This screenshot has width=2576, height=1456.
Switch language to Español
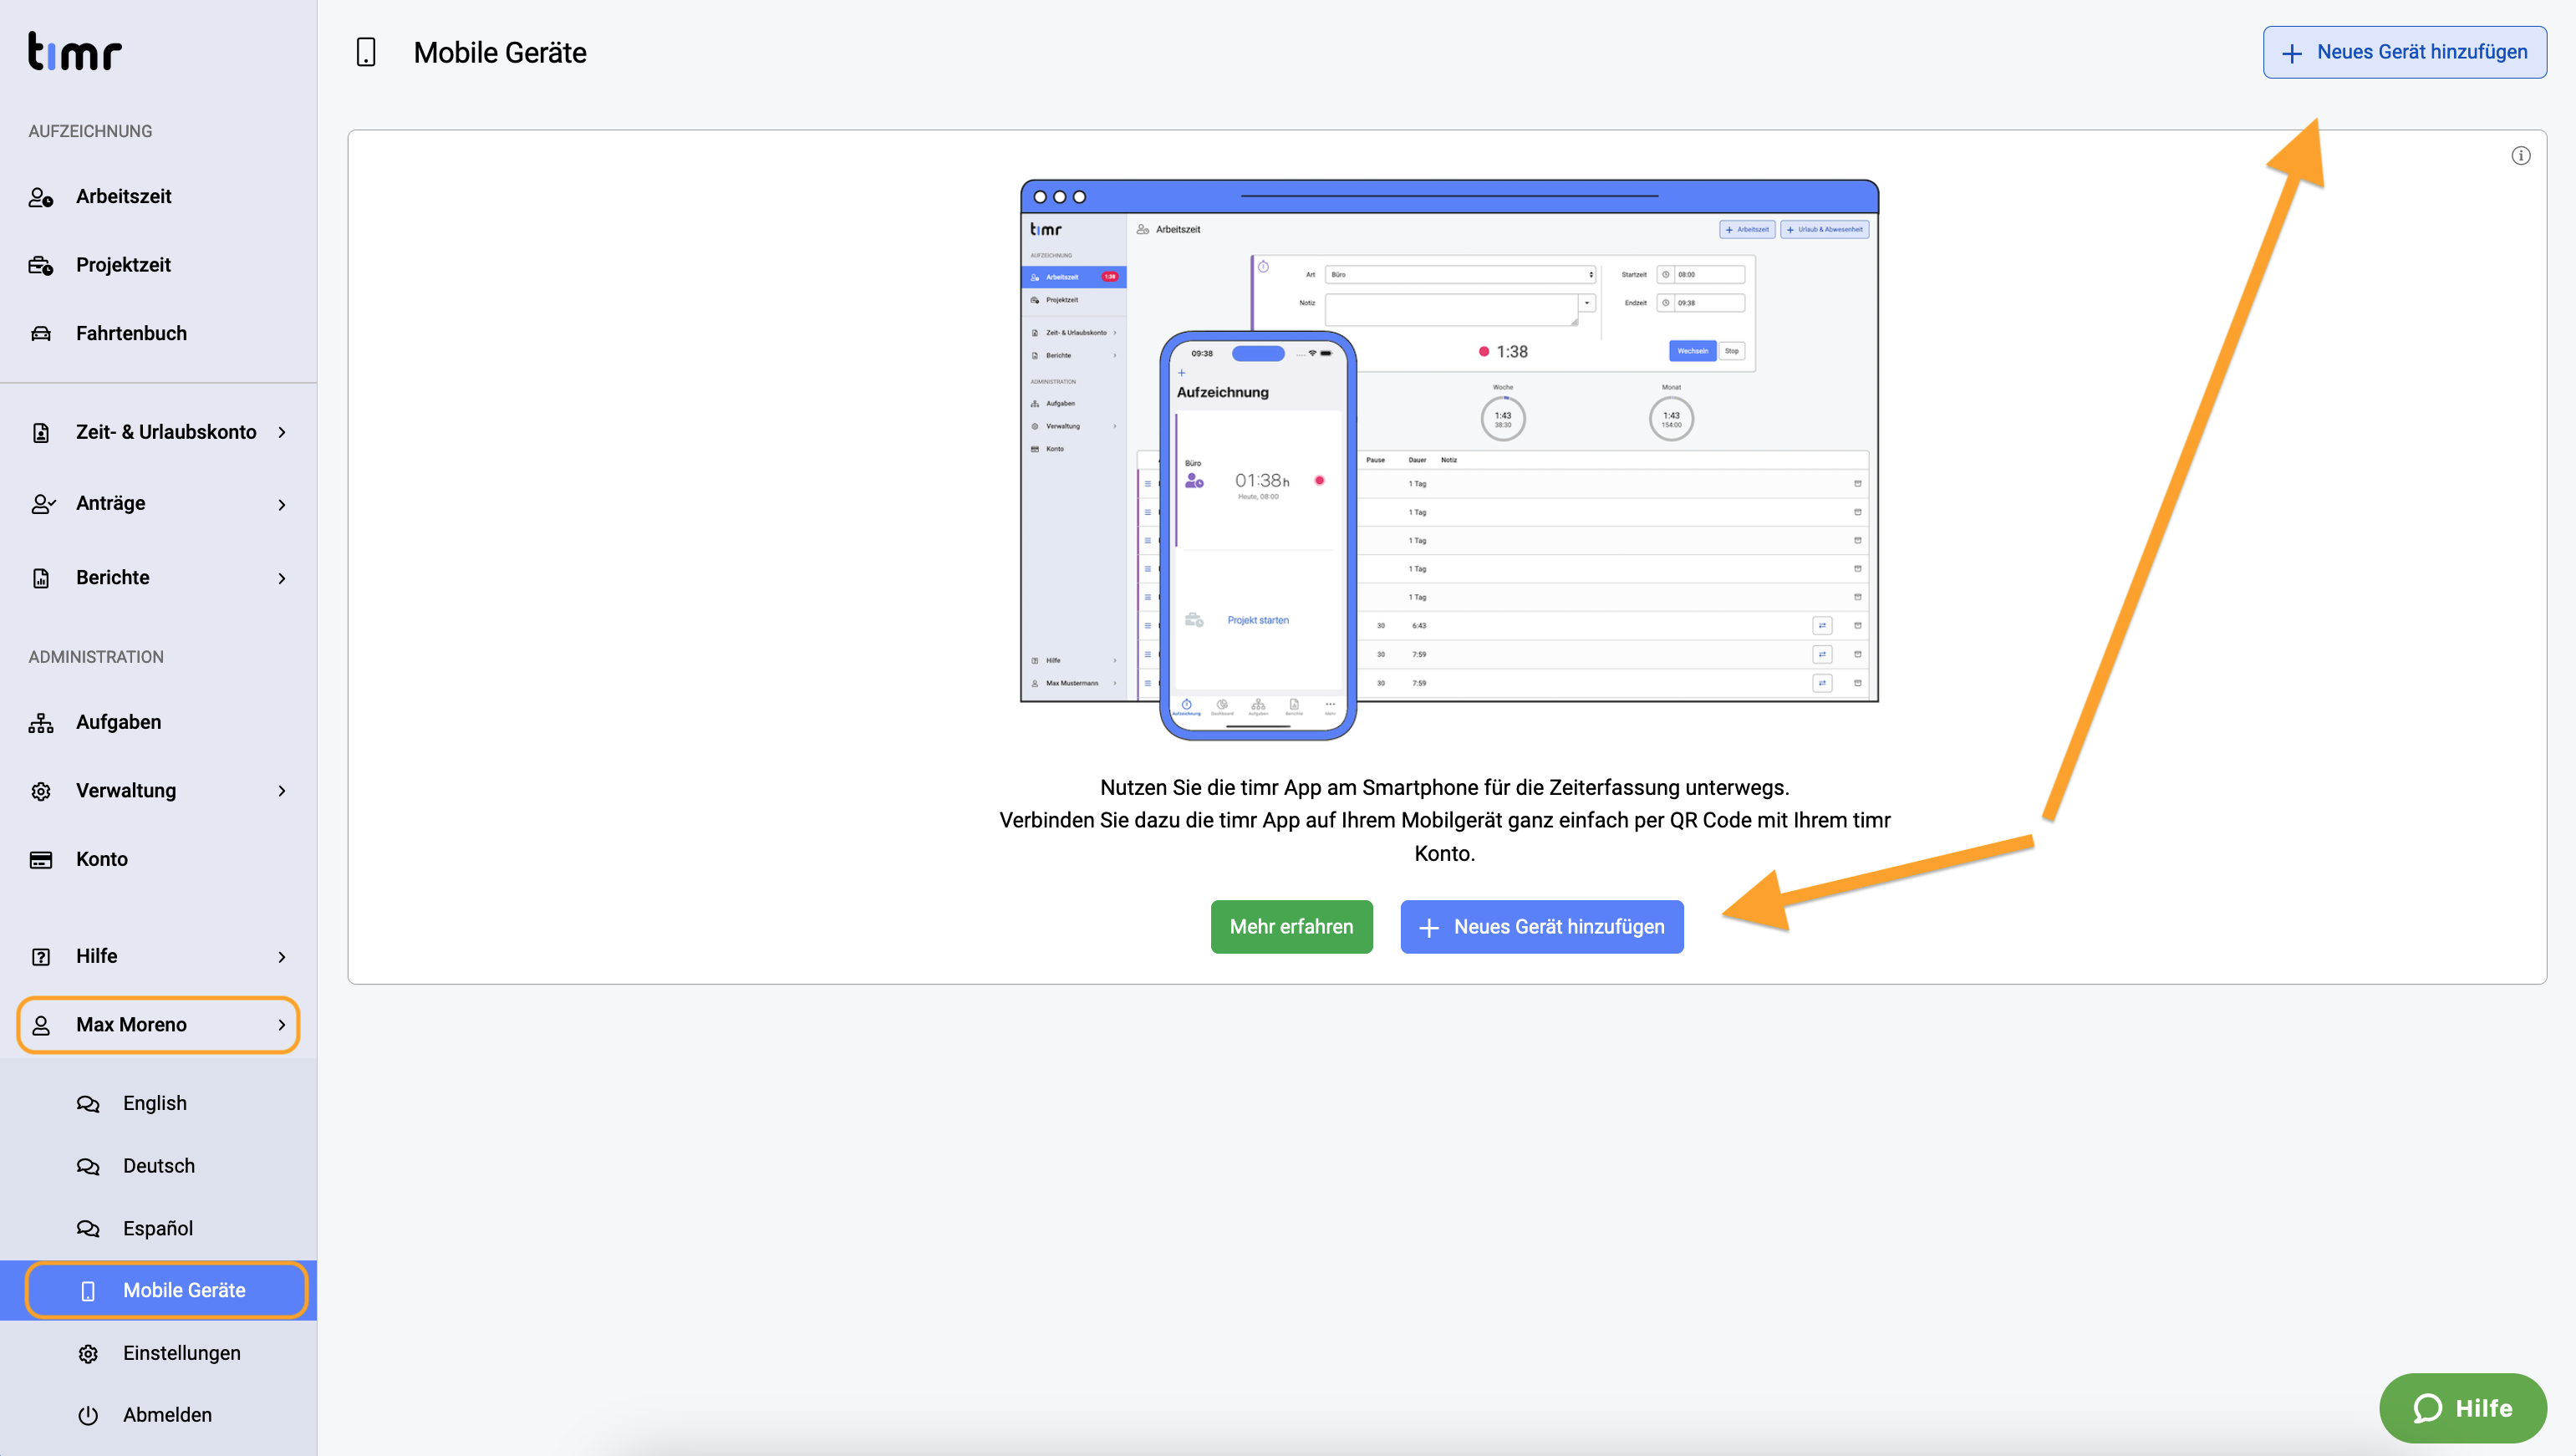(158, 1228)
